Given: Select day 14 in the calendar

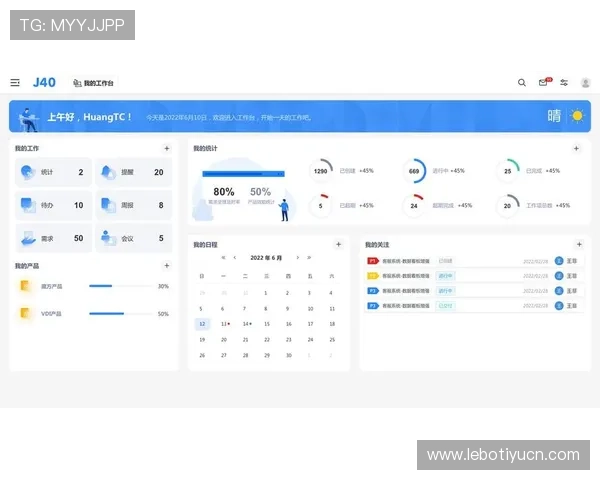Looking at the screenshot, I should 245,324.
